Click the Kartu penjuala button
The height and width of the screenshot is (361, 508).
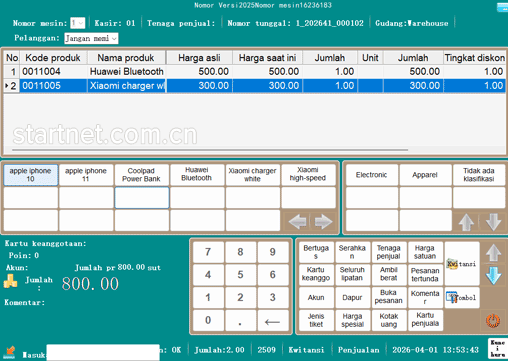tap(425, 320)
